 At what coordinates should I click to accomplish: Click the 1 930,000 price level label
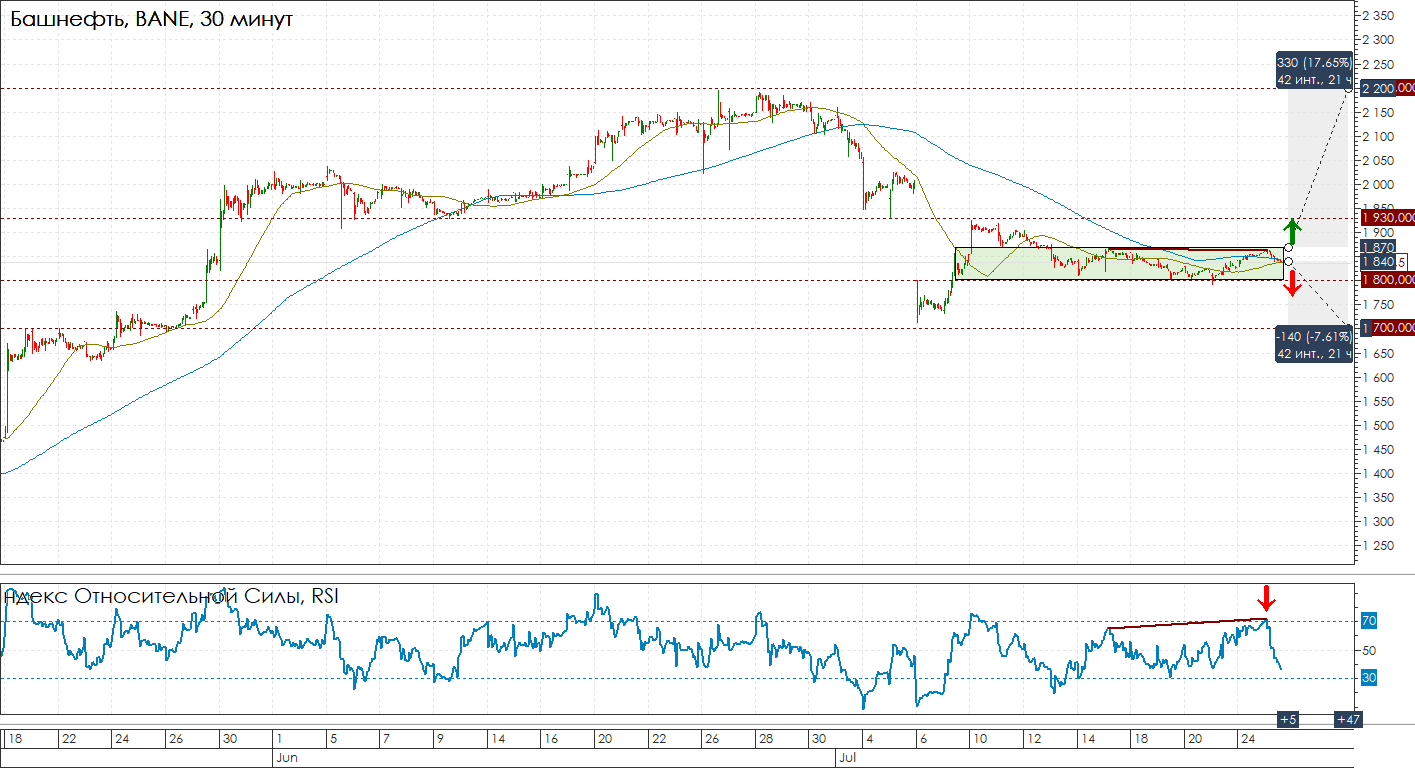pyautogui.click(x=1389, y=217)
